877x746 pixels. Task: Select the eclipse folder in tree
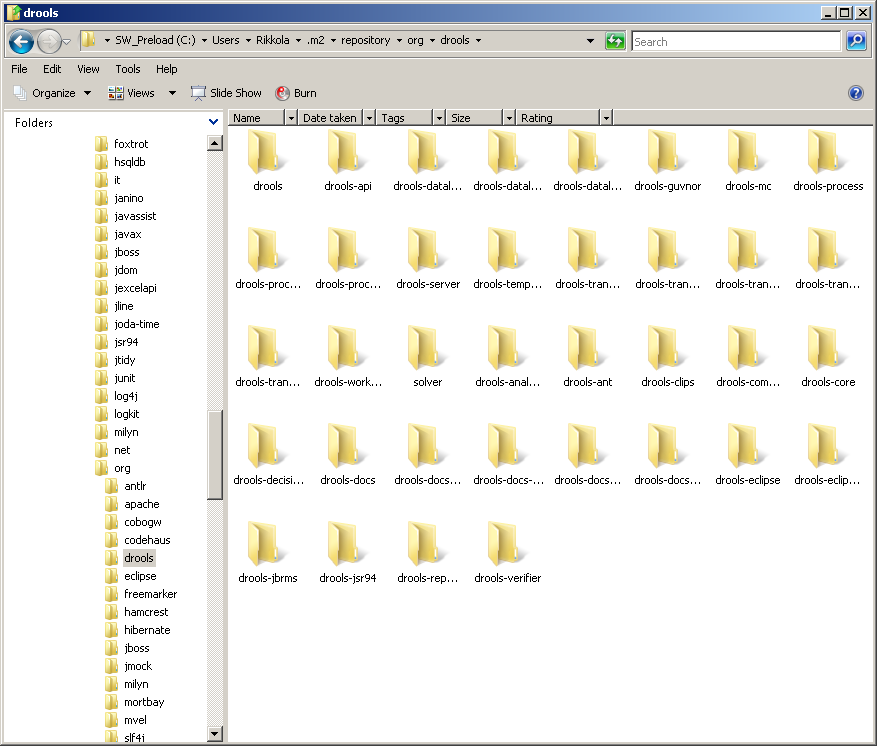coord(140,576)
